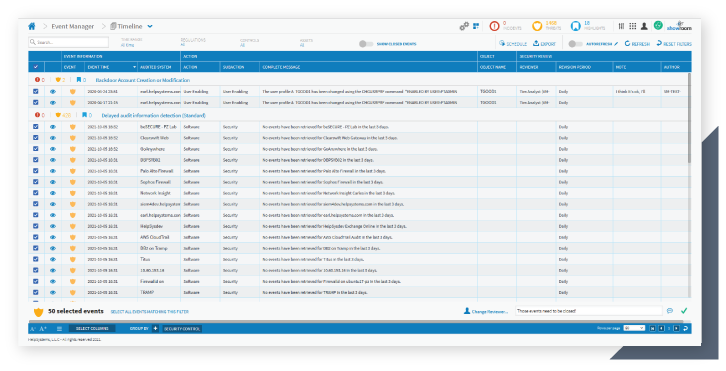
Task: Open the Assets filter dropdown
Action: 306,43
